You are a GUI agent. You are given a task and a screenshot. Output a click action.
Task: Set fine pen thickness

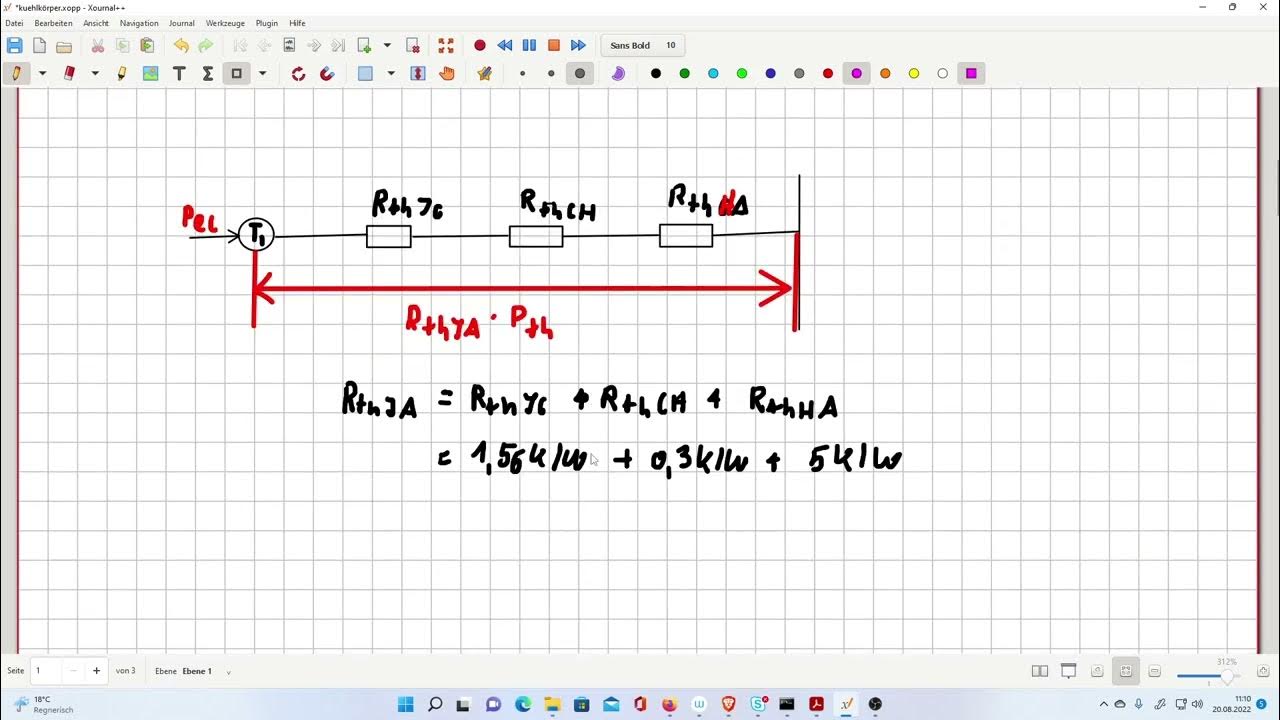(x=522, y=73)
